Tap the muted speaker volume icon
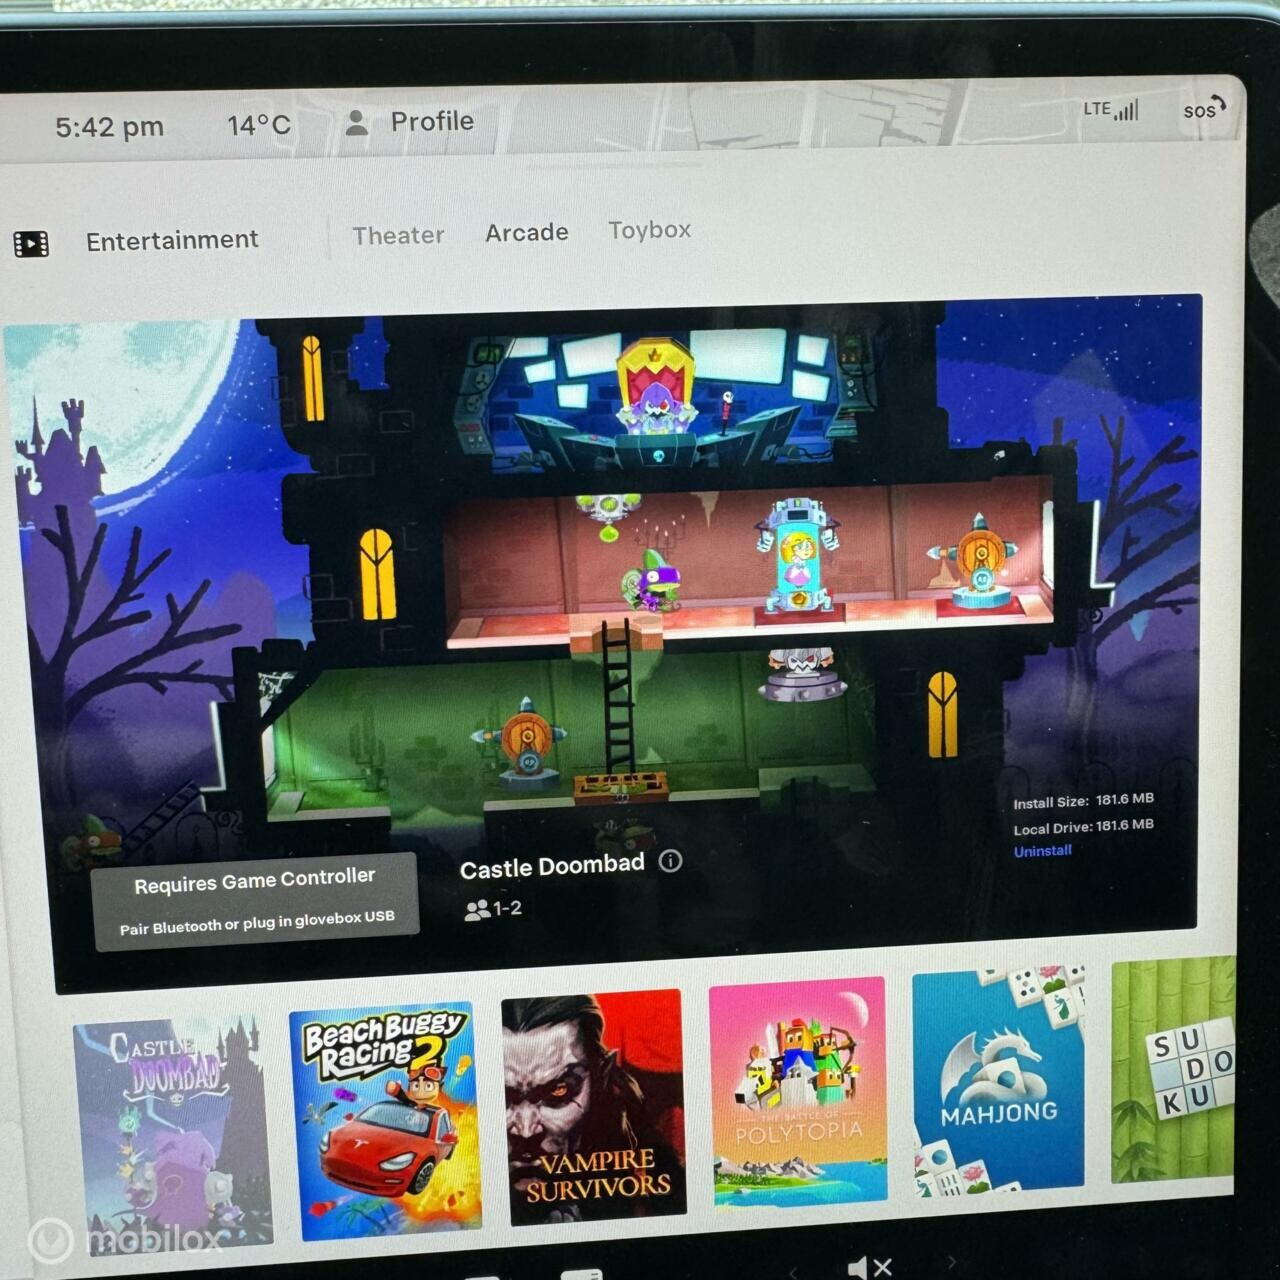The width and height of the screenshot is (1280, 1280). pyautogui.click(x=869, y=1267)
